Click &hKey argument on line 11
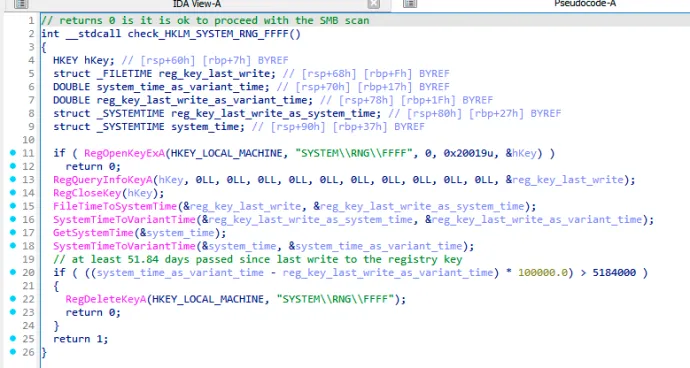This screenshot has width=690, height=368. tap(521, 153)
